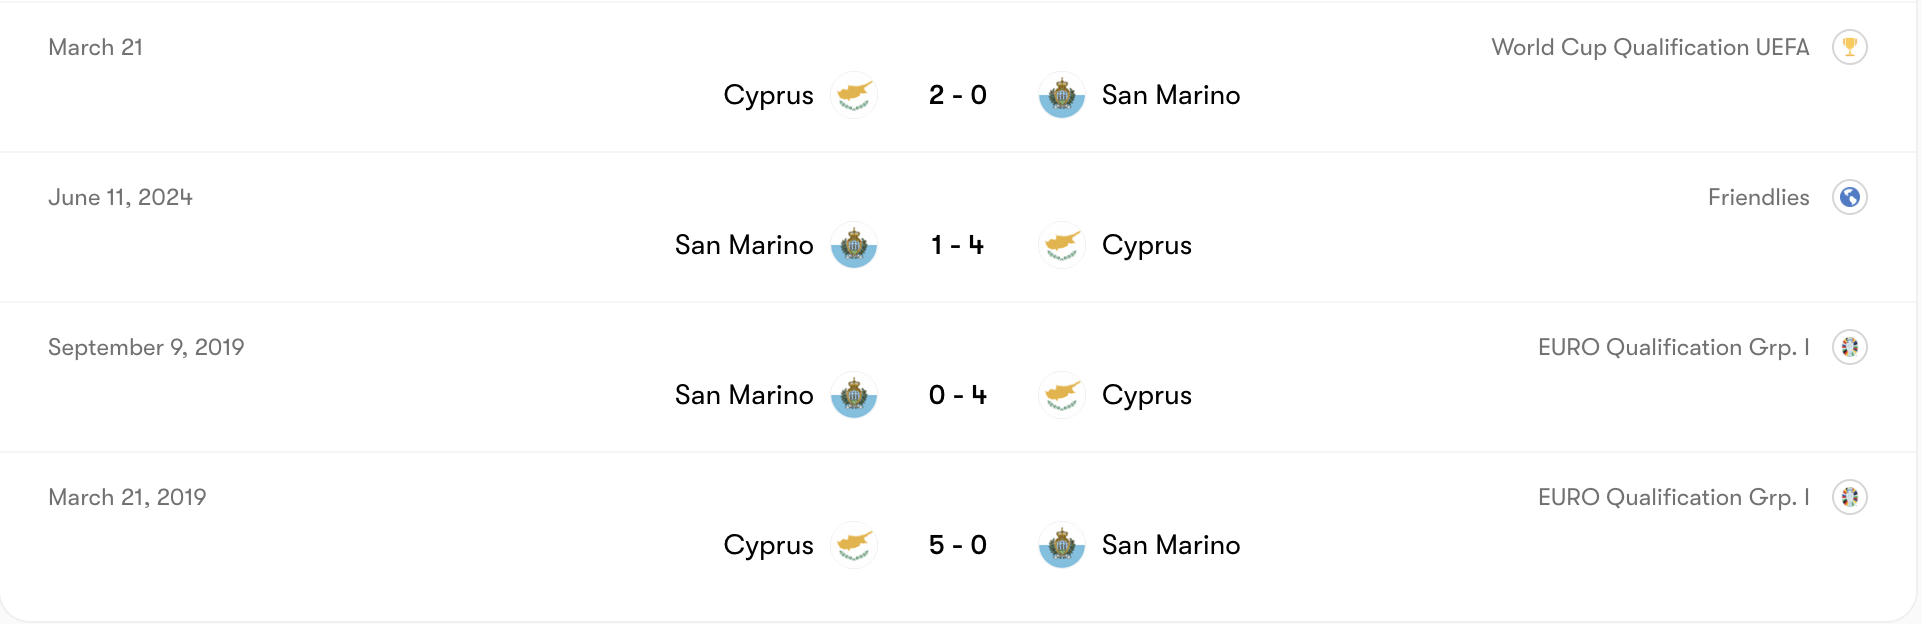This screenshot has height=624, width=1922.
Task: Open the 1 - 4 friendly match score
Action: [958, 245]
